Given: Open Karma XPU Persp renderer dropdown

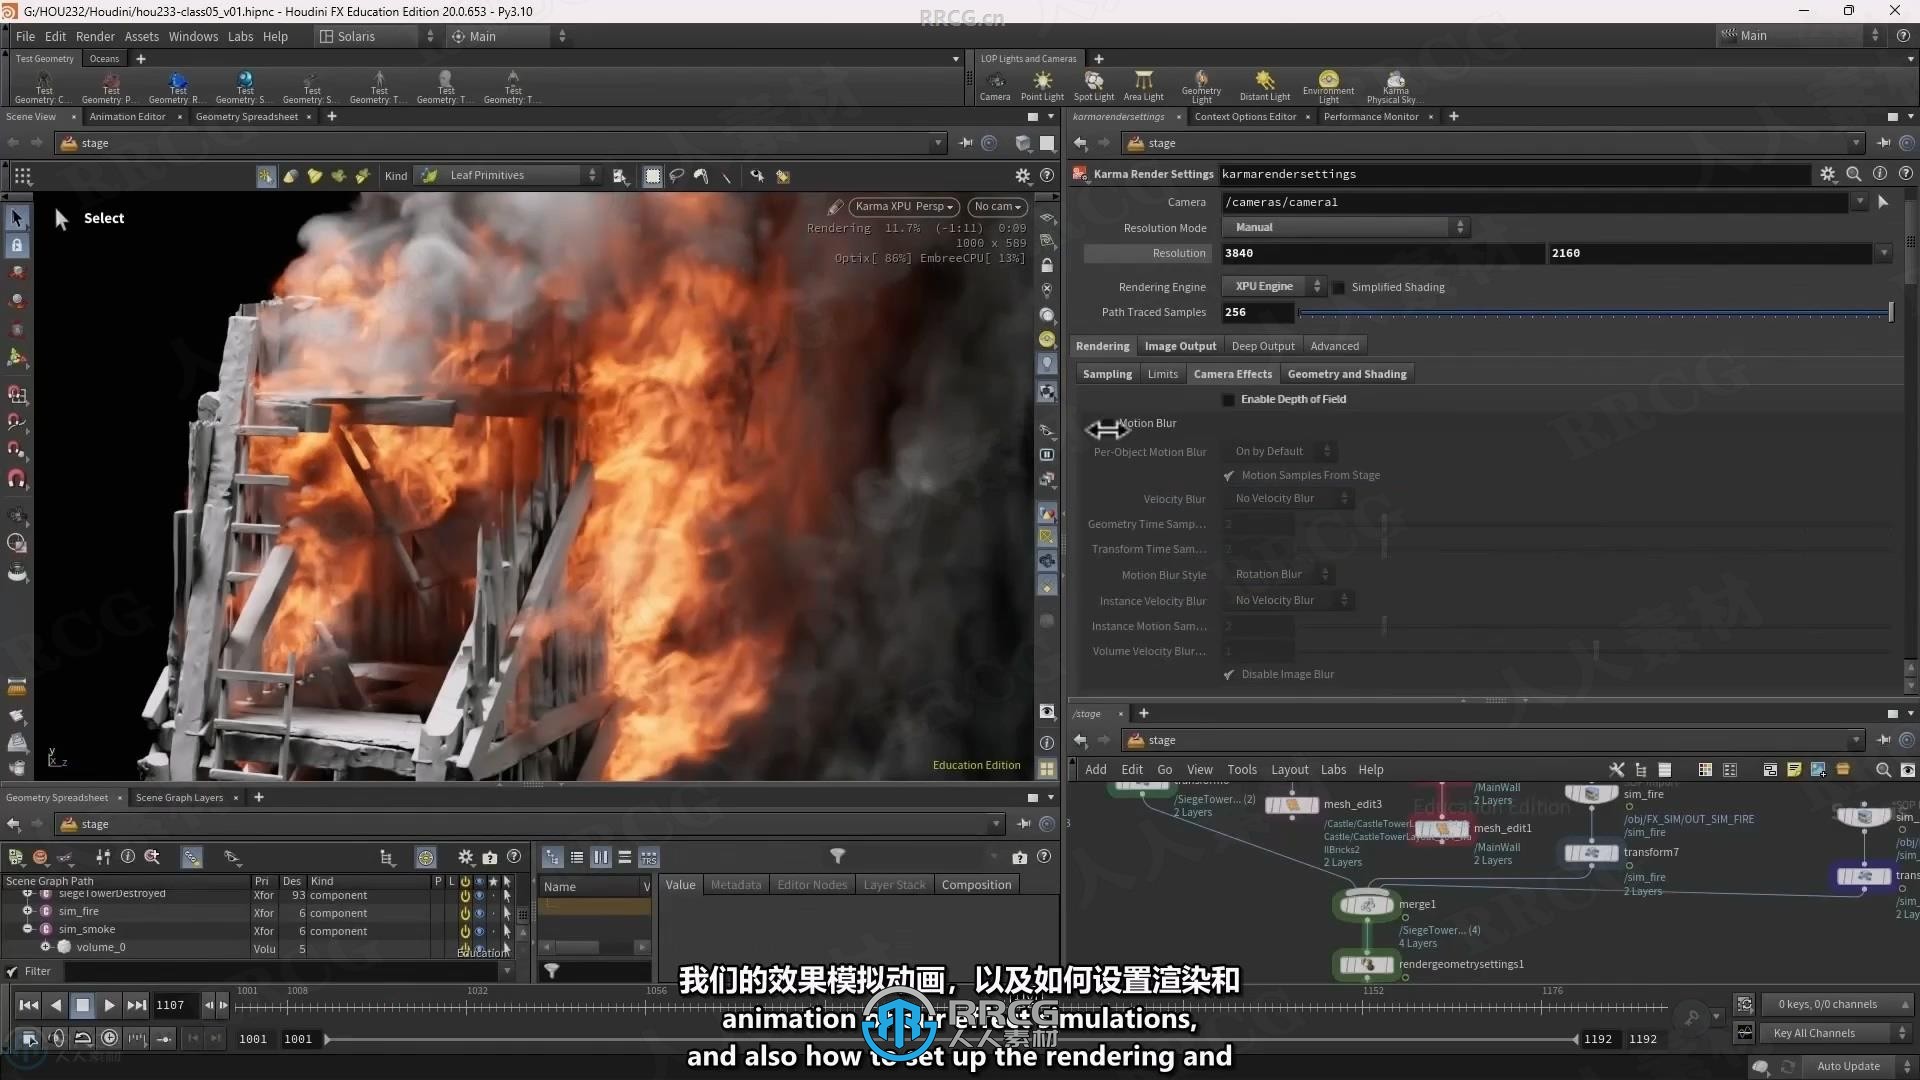Looking at the screenshot, I should pos(905,207).
